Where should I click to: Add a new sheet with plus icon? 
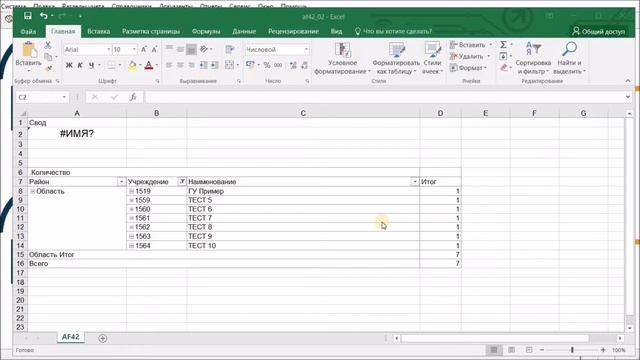click(x=102, y=338)
